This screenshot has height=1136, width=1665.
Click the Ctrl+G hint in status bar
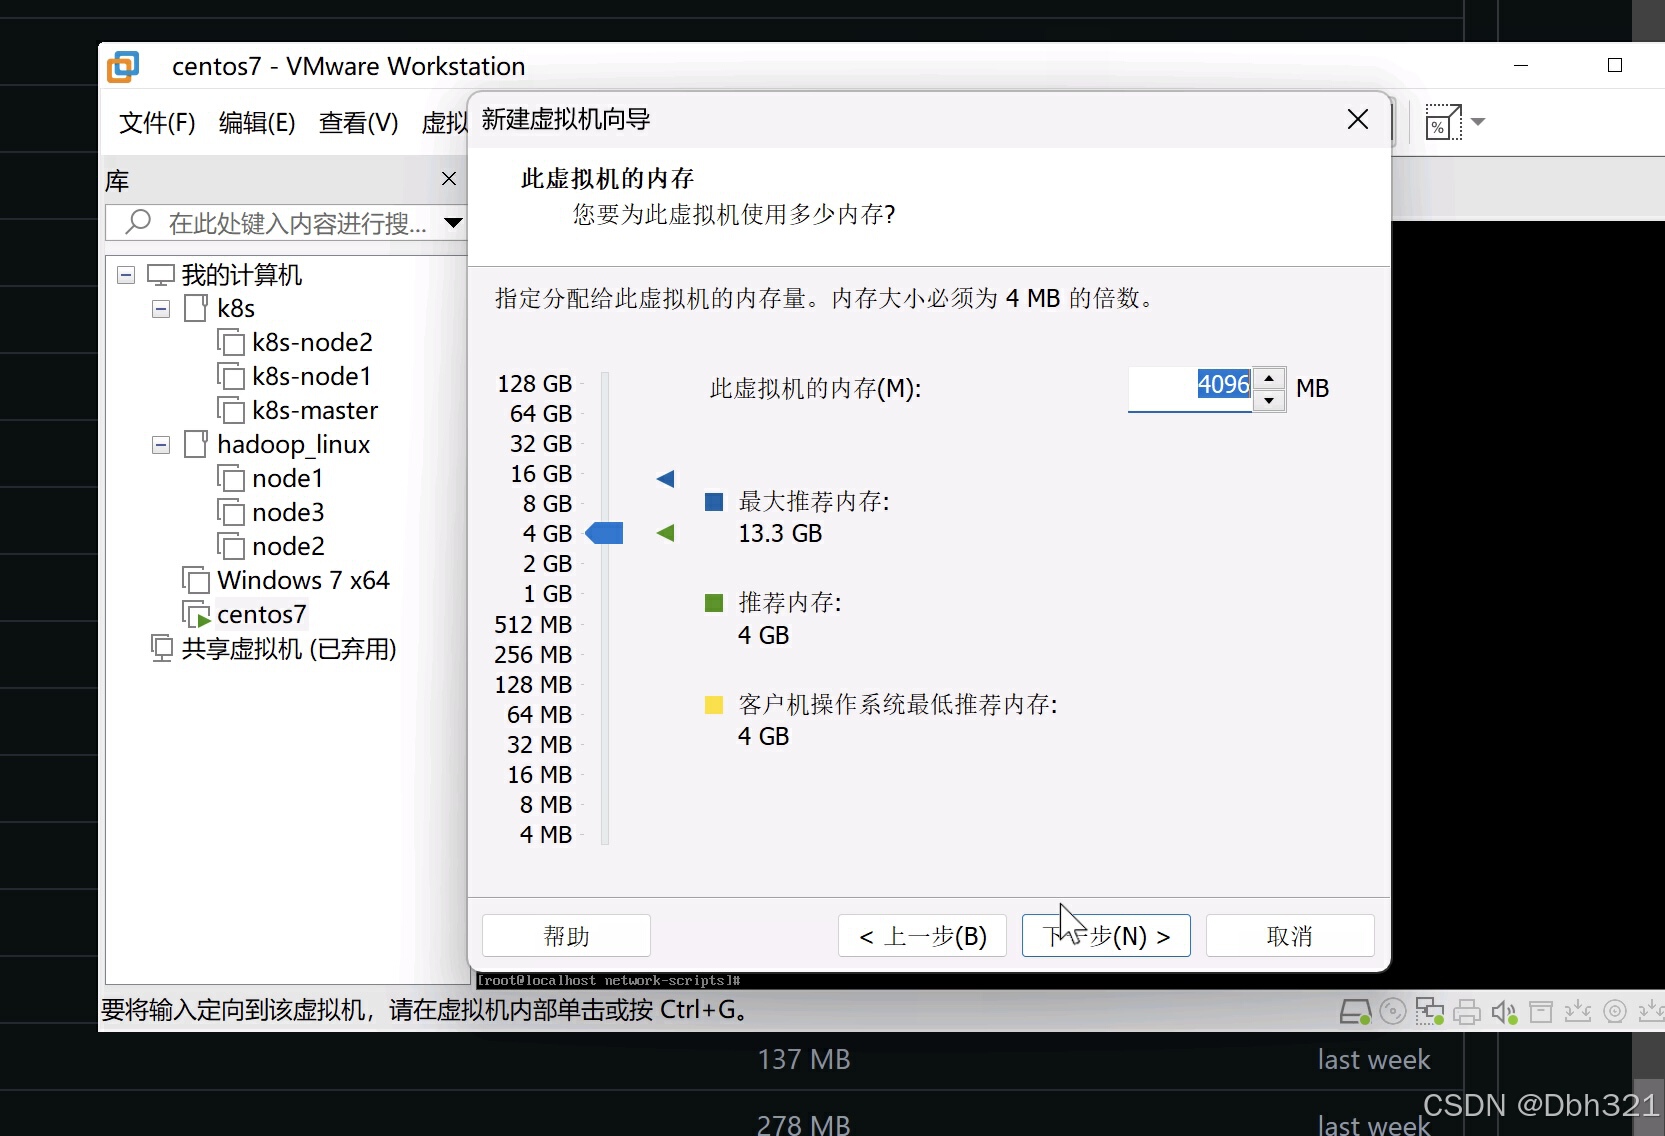click(696, 1010)
